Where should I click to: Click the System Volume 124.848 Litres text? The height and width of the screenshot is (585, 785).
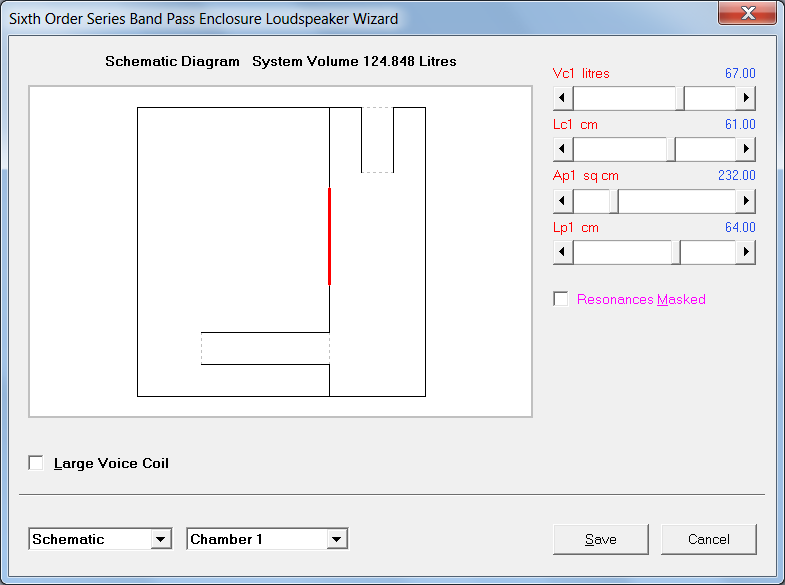pos(354,61)
